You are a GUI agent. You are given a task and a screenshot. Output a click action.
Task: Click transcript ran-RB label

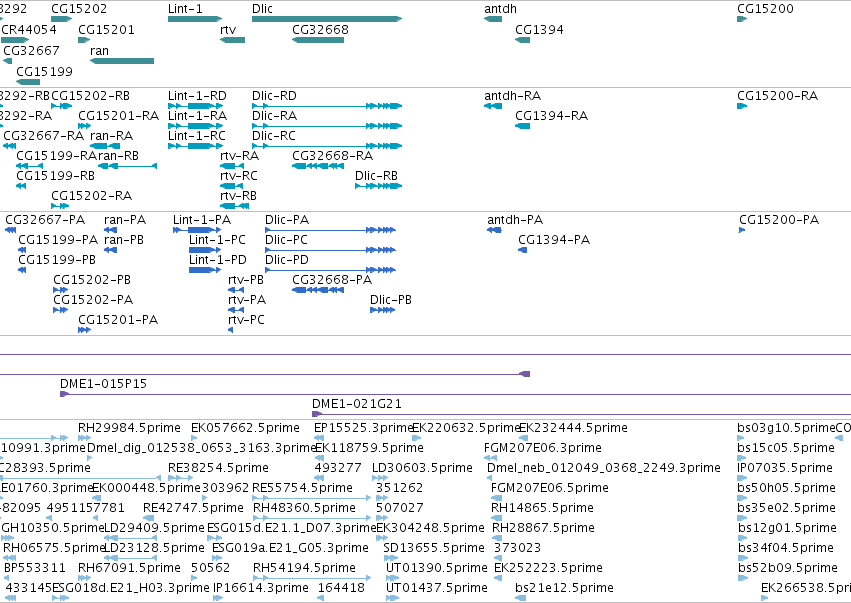(118, 156)
